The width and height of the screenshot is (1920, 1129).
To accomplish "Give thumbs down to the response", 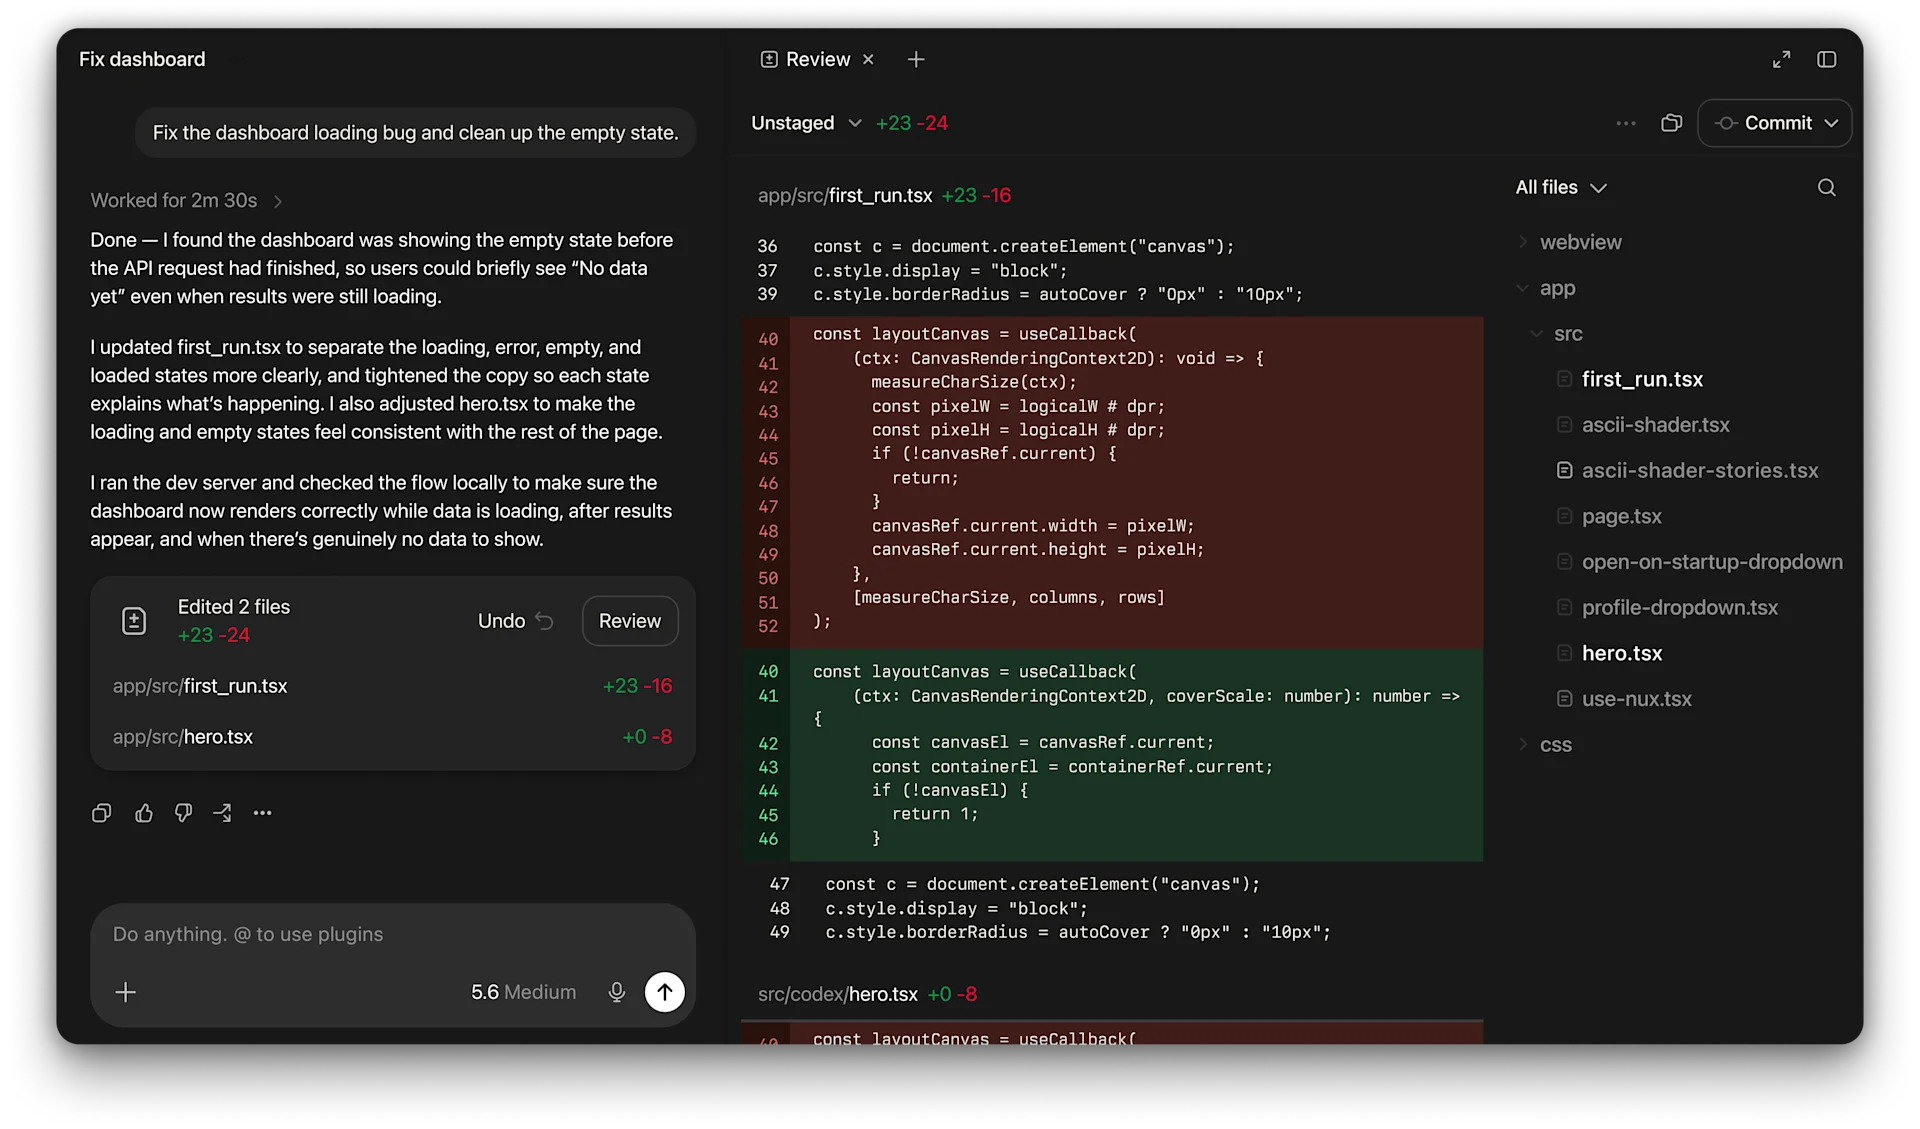I will (x=183, y=813).
